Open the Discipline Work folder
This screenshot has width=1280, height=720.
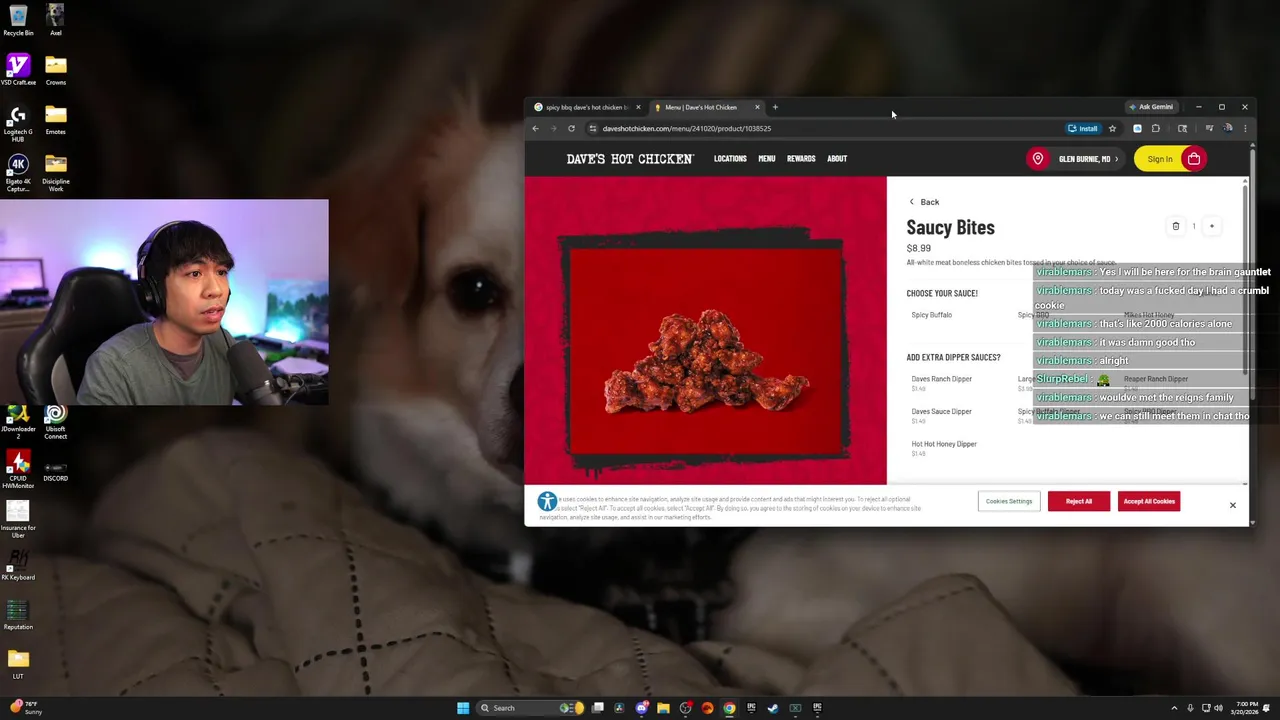click(x=56, y=172)
